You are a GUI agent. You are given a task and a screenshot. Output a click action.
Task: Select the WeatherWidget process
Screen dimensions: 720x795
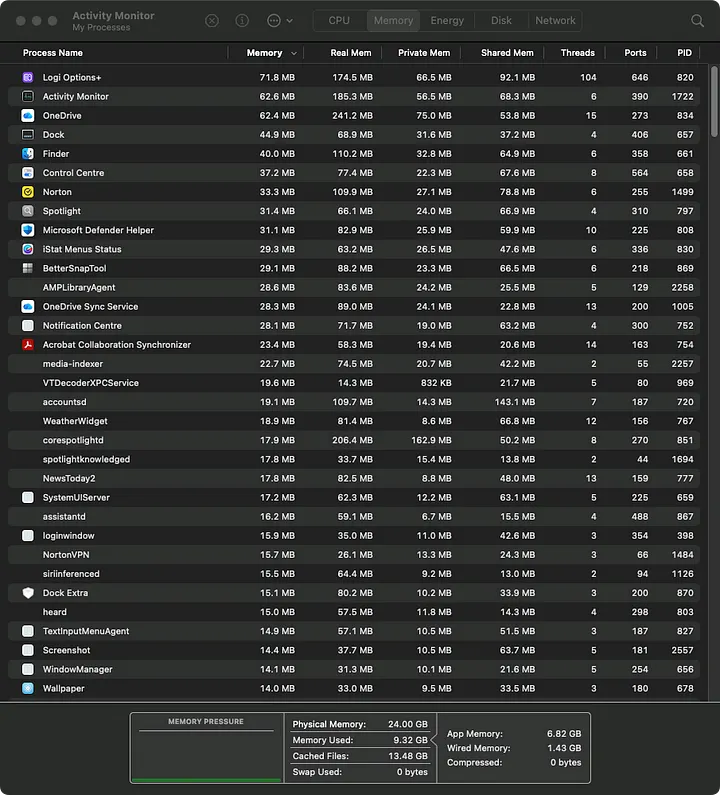(354, 421)
